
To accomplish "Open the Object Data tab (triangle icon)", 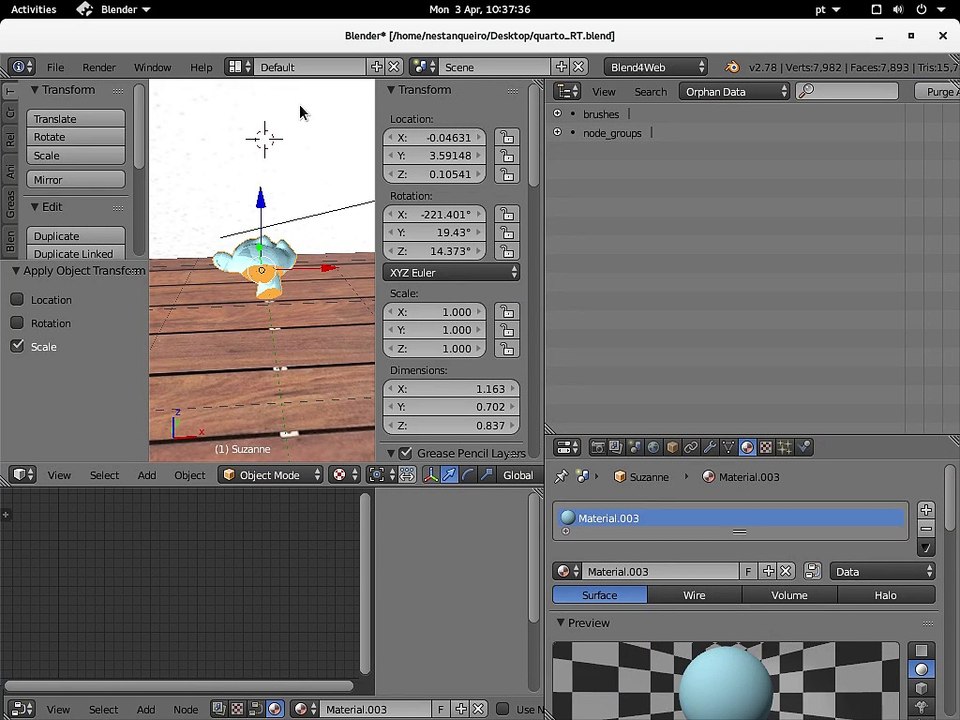I will point(728,448).
